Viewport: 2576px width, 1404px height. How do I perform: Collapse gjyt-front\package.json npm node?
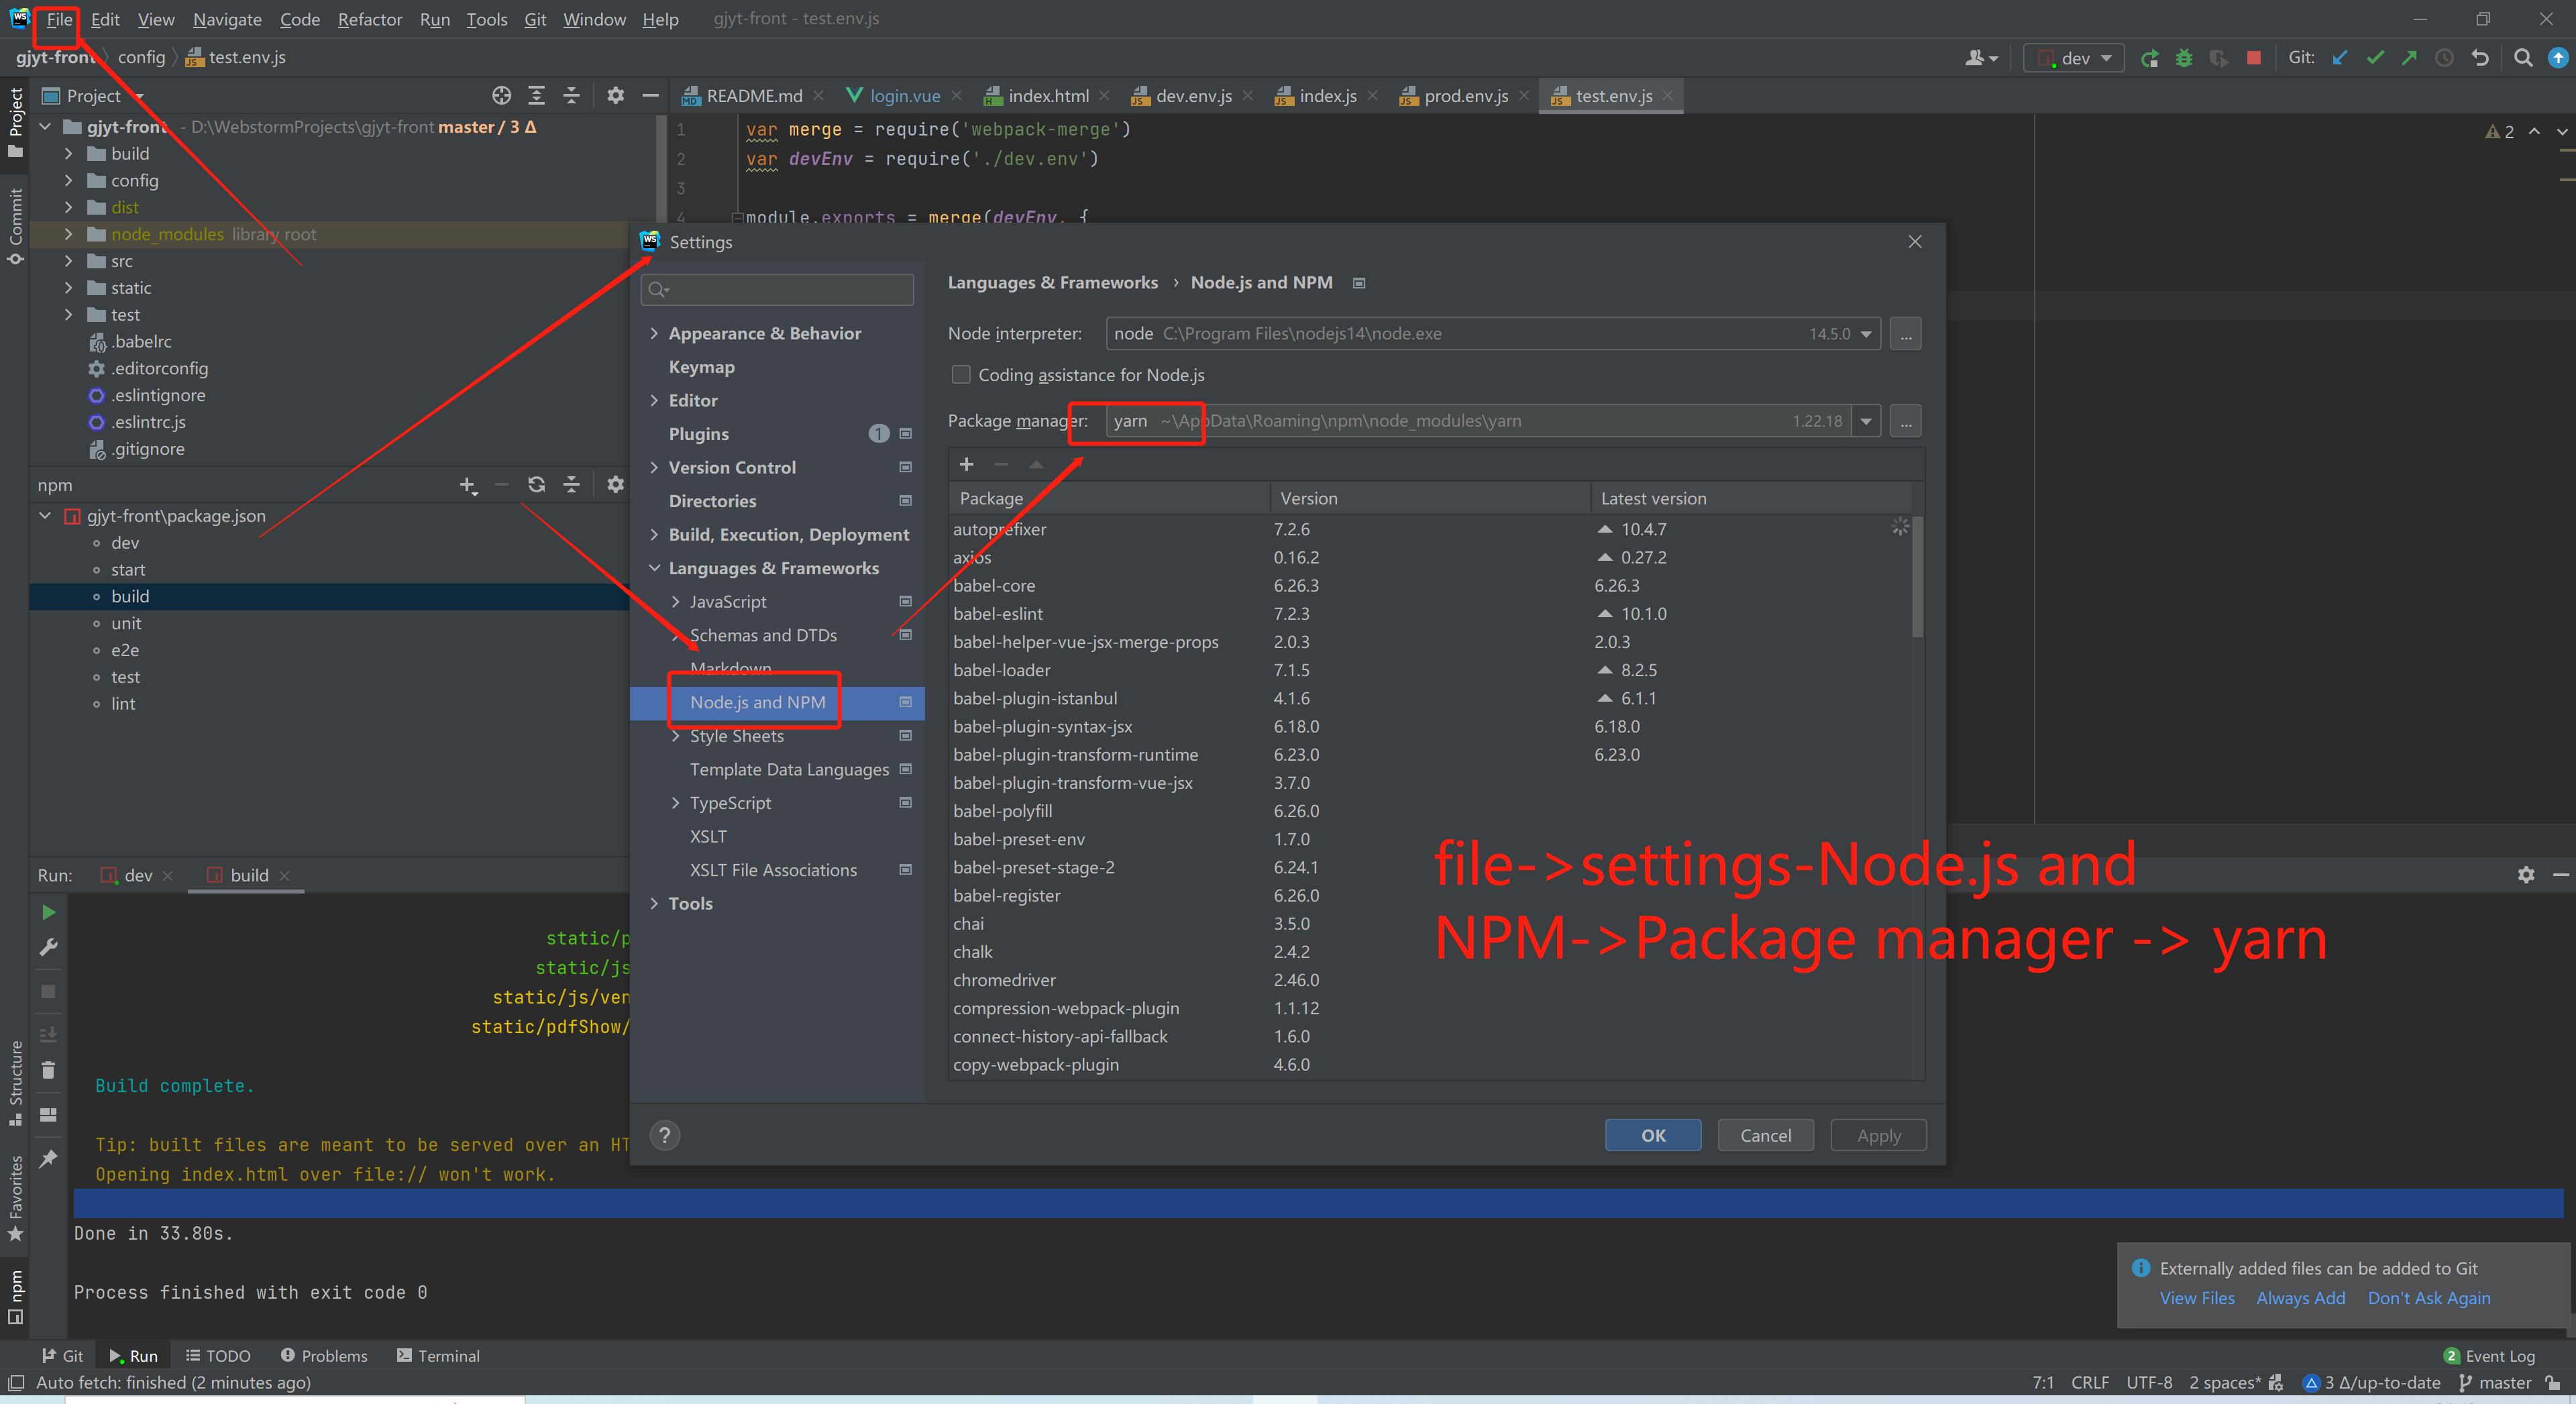tap(45, 516)
